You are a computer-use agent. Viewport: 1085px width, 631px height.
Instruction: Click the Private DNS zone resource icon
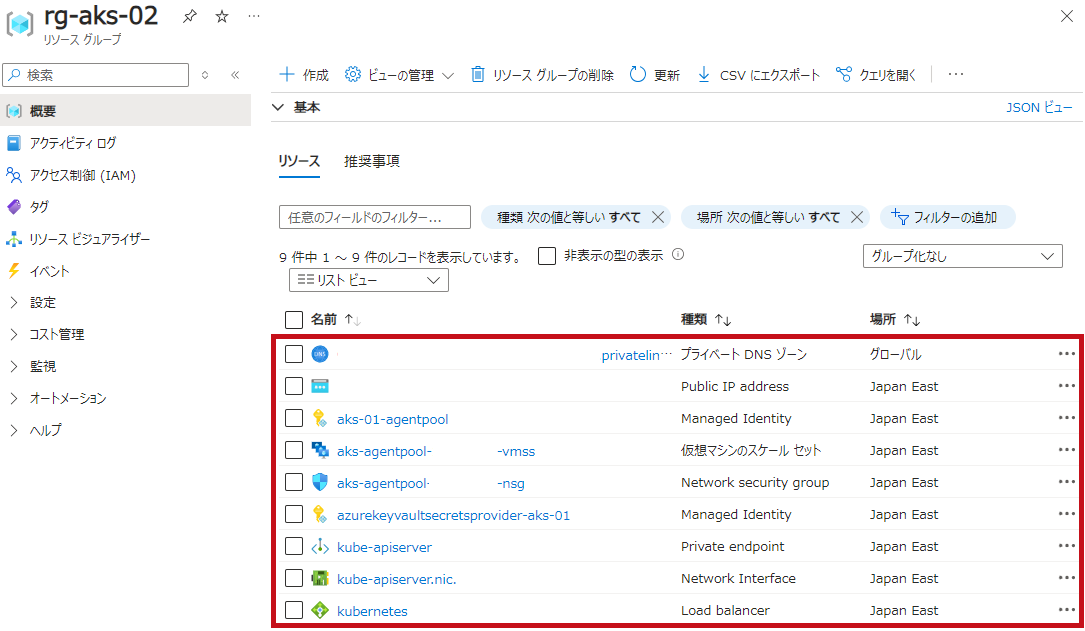tap(320, 354)
